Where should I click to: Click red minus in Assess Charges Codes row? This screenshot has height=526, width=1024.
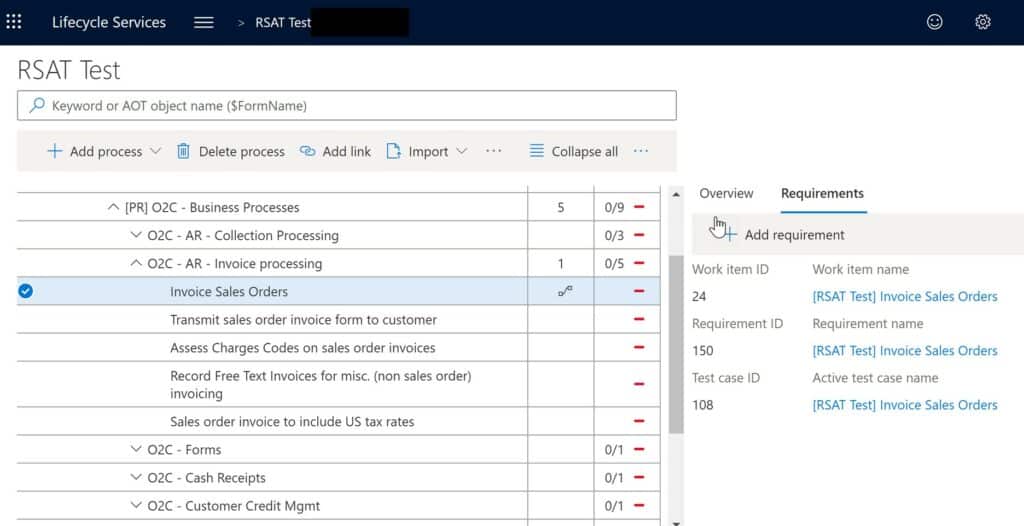639,348
